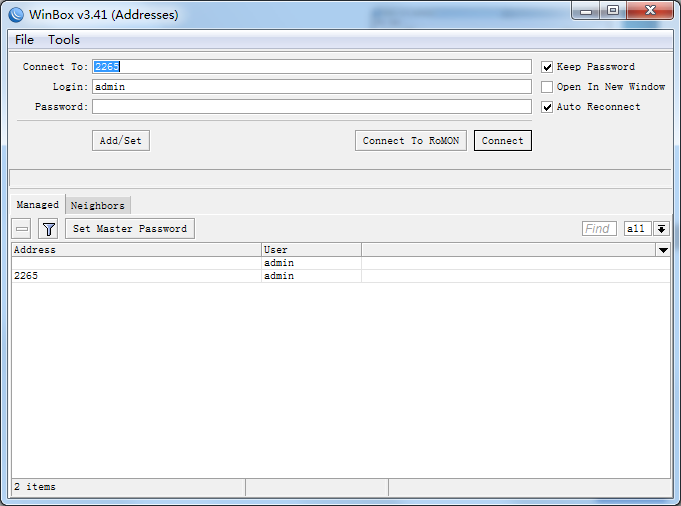The width and height of the screenshot is (681, 506).
Task: Select the 2265 address row
Action: click(135, 276)
